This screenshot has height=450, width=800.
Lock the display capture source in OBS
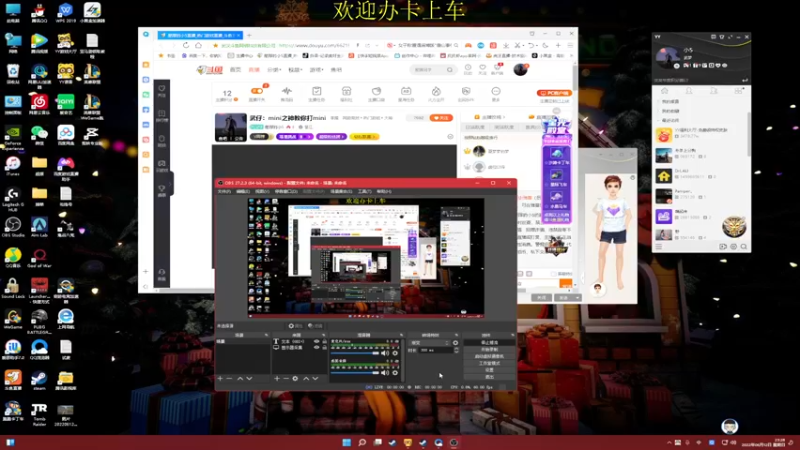(324, 347)
